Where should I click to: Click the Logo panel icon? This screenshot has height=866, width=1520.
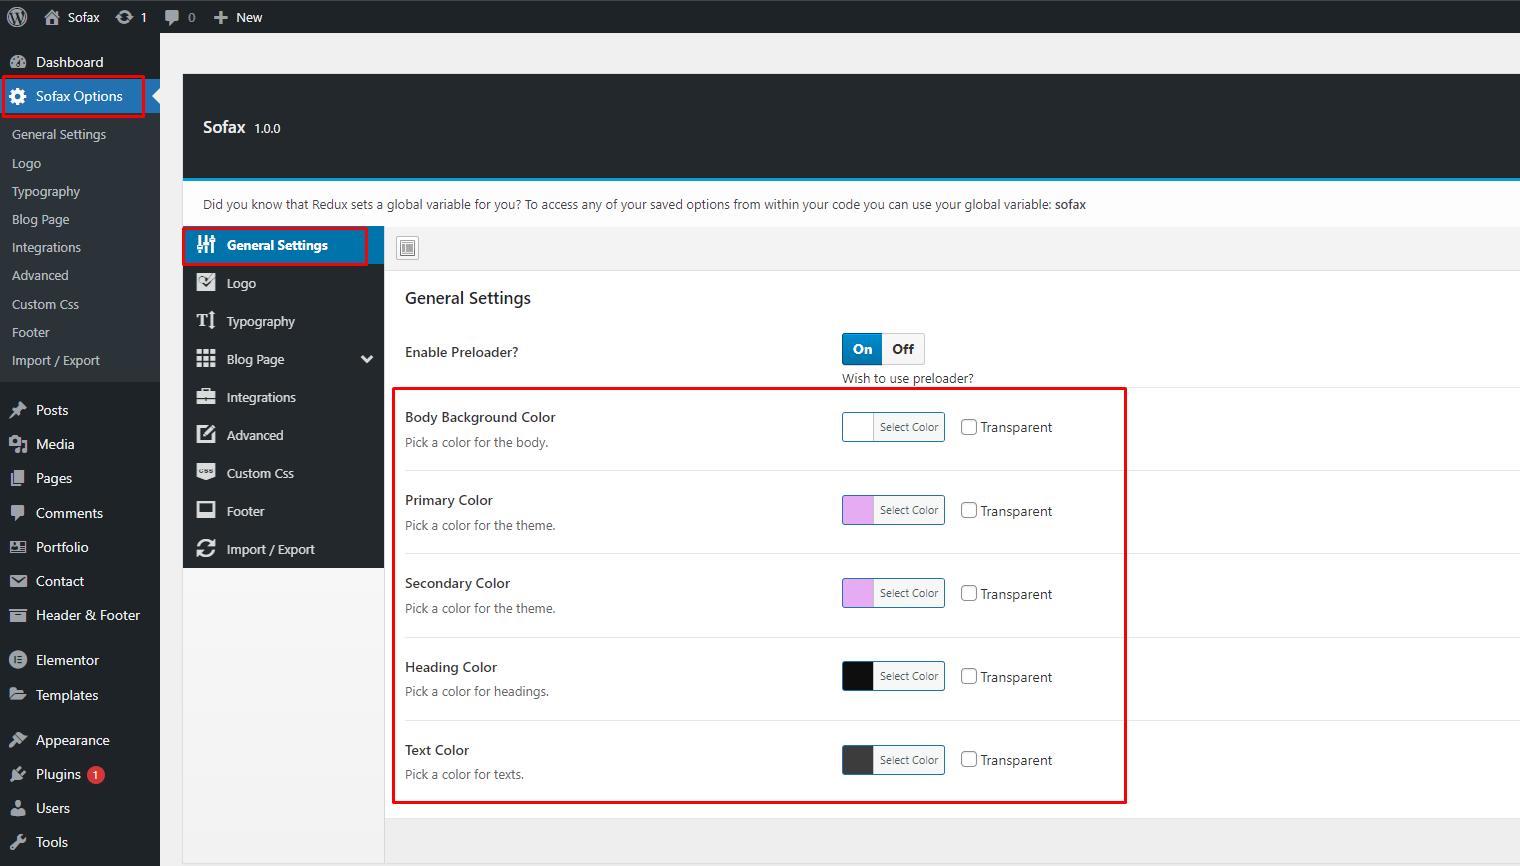206,283
